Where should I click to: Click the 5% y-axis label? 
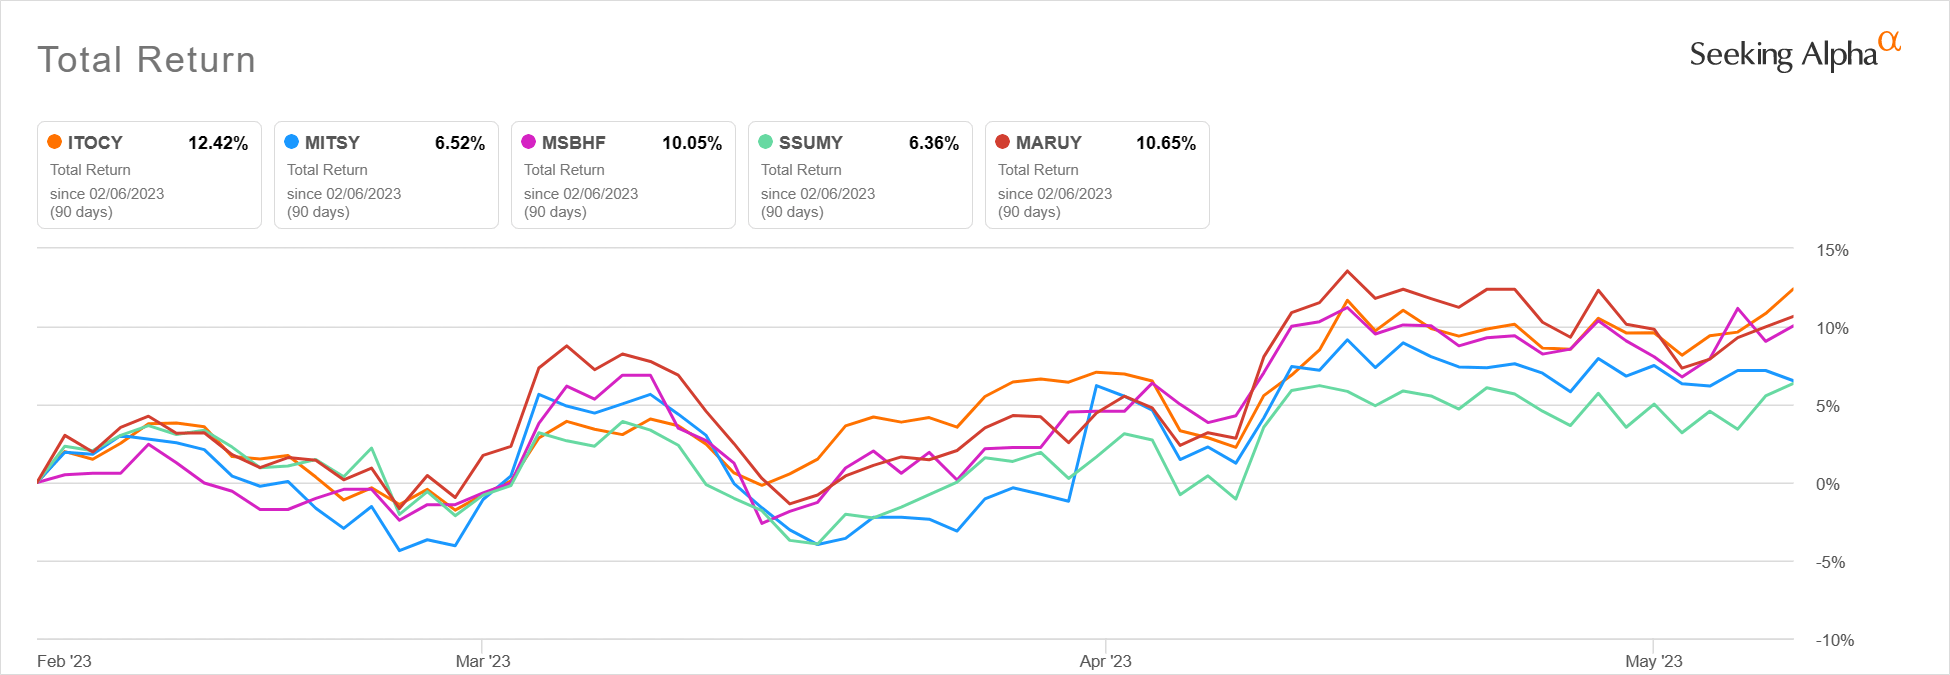[x=1828, y=406]
